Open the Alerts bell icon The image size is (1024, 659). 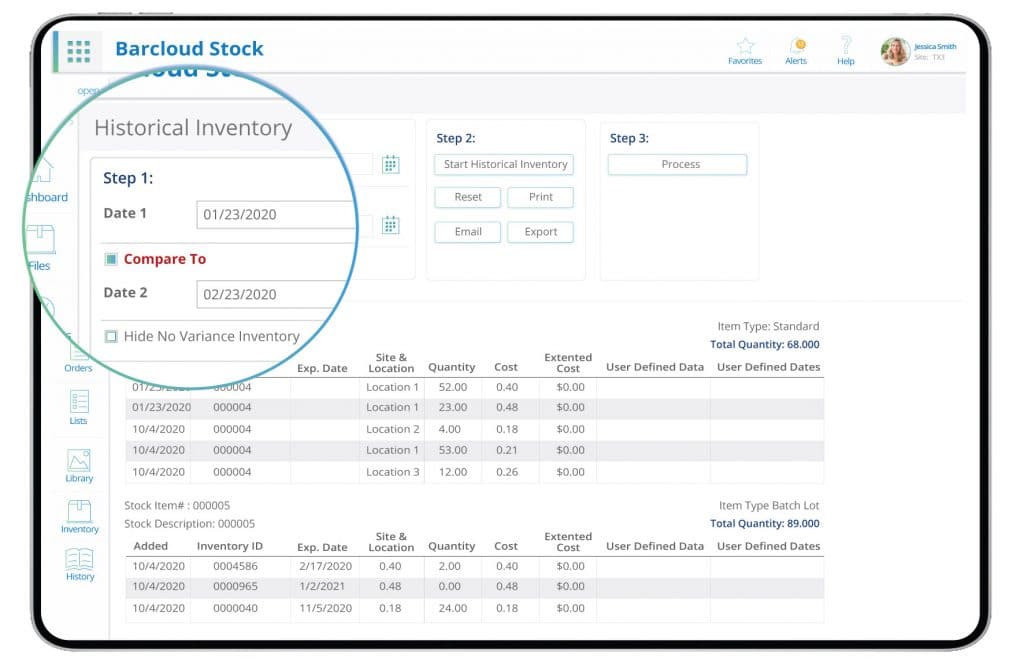coord(797,46)
